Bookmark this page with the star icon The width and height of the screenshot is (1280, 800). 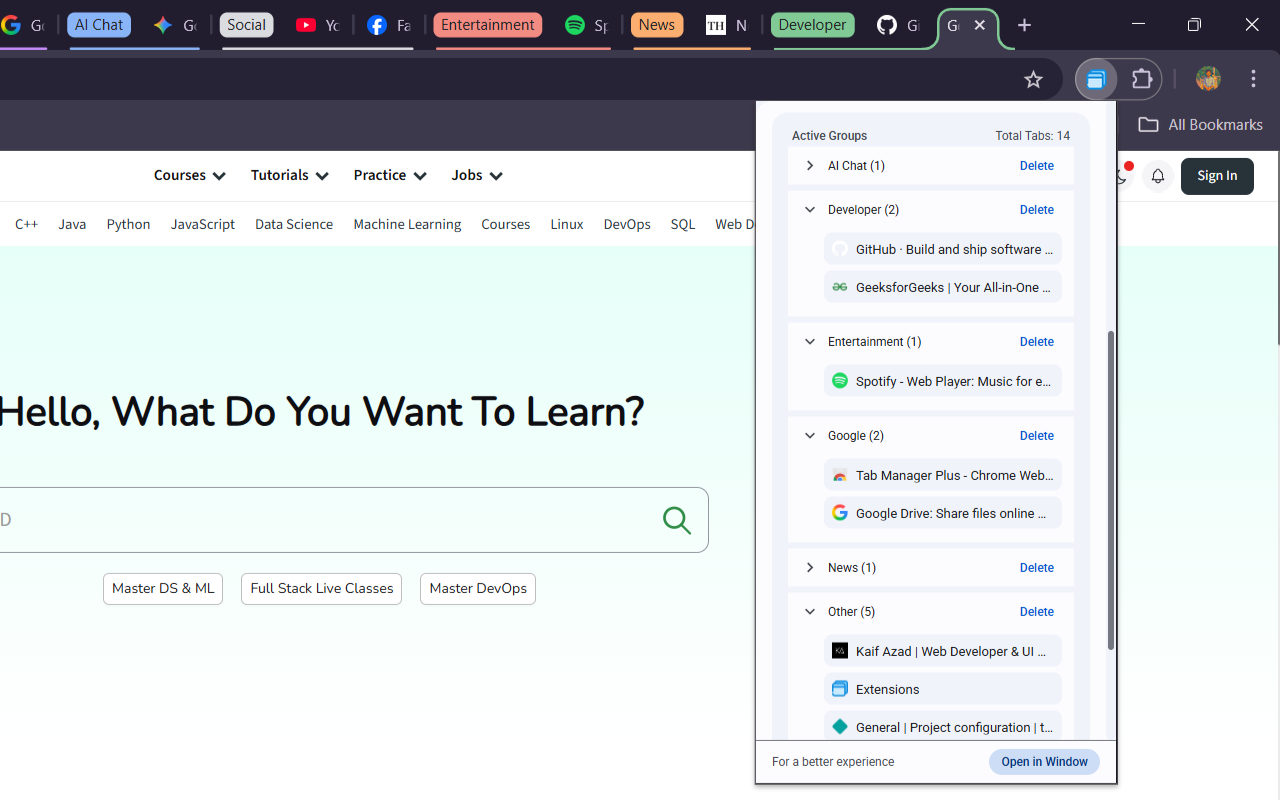coord(1033,80)
